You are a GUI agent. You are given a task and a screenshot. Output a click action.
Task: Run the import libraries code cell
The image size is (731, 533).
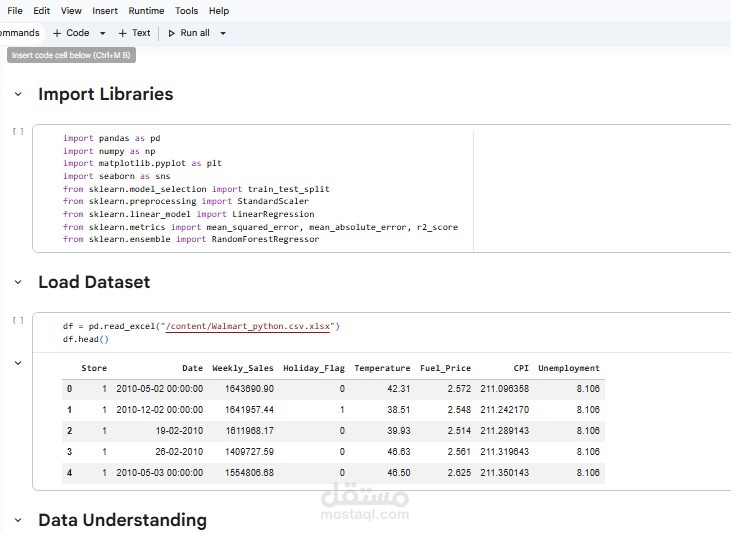[18, 132]
